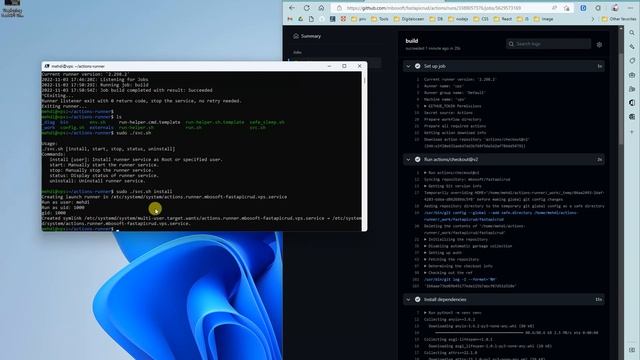Open browser settings and more menu

[630, 8]
